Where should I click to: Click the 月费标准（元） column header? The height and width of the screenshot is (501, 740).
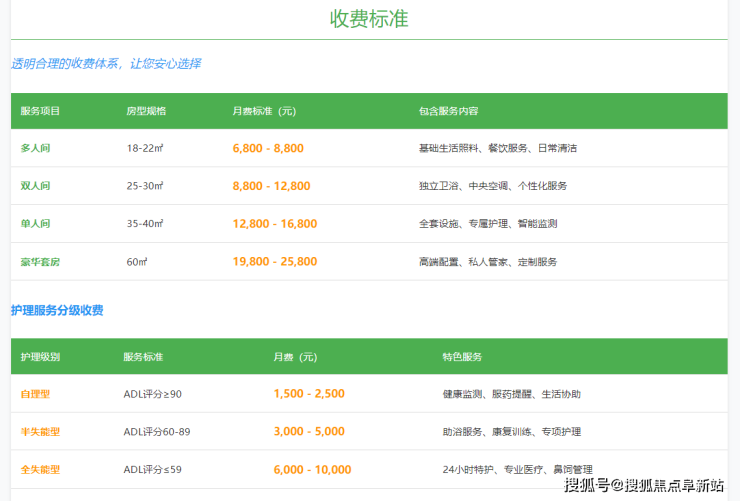pyautogui.click(x=263, y=111)
